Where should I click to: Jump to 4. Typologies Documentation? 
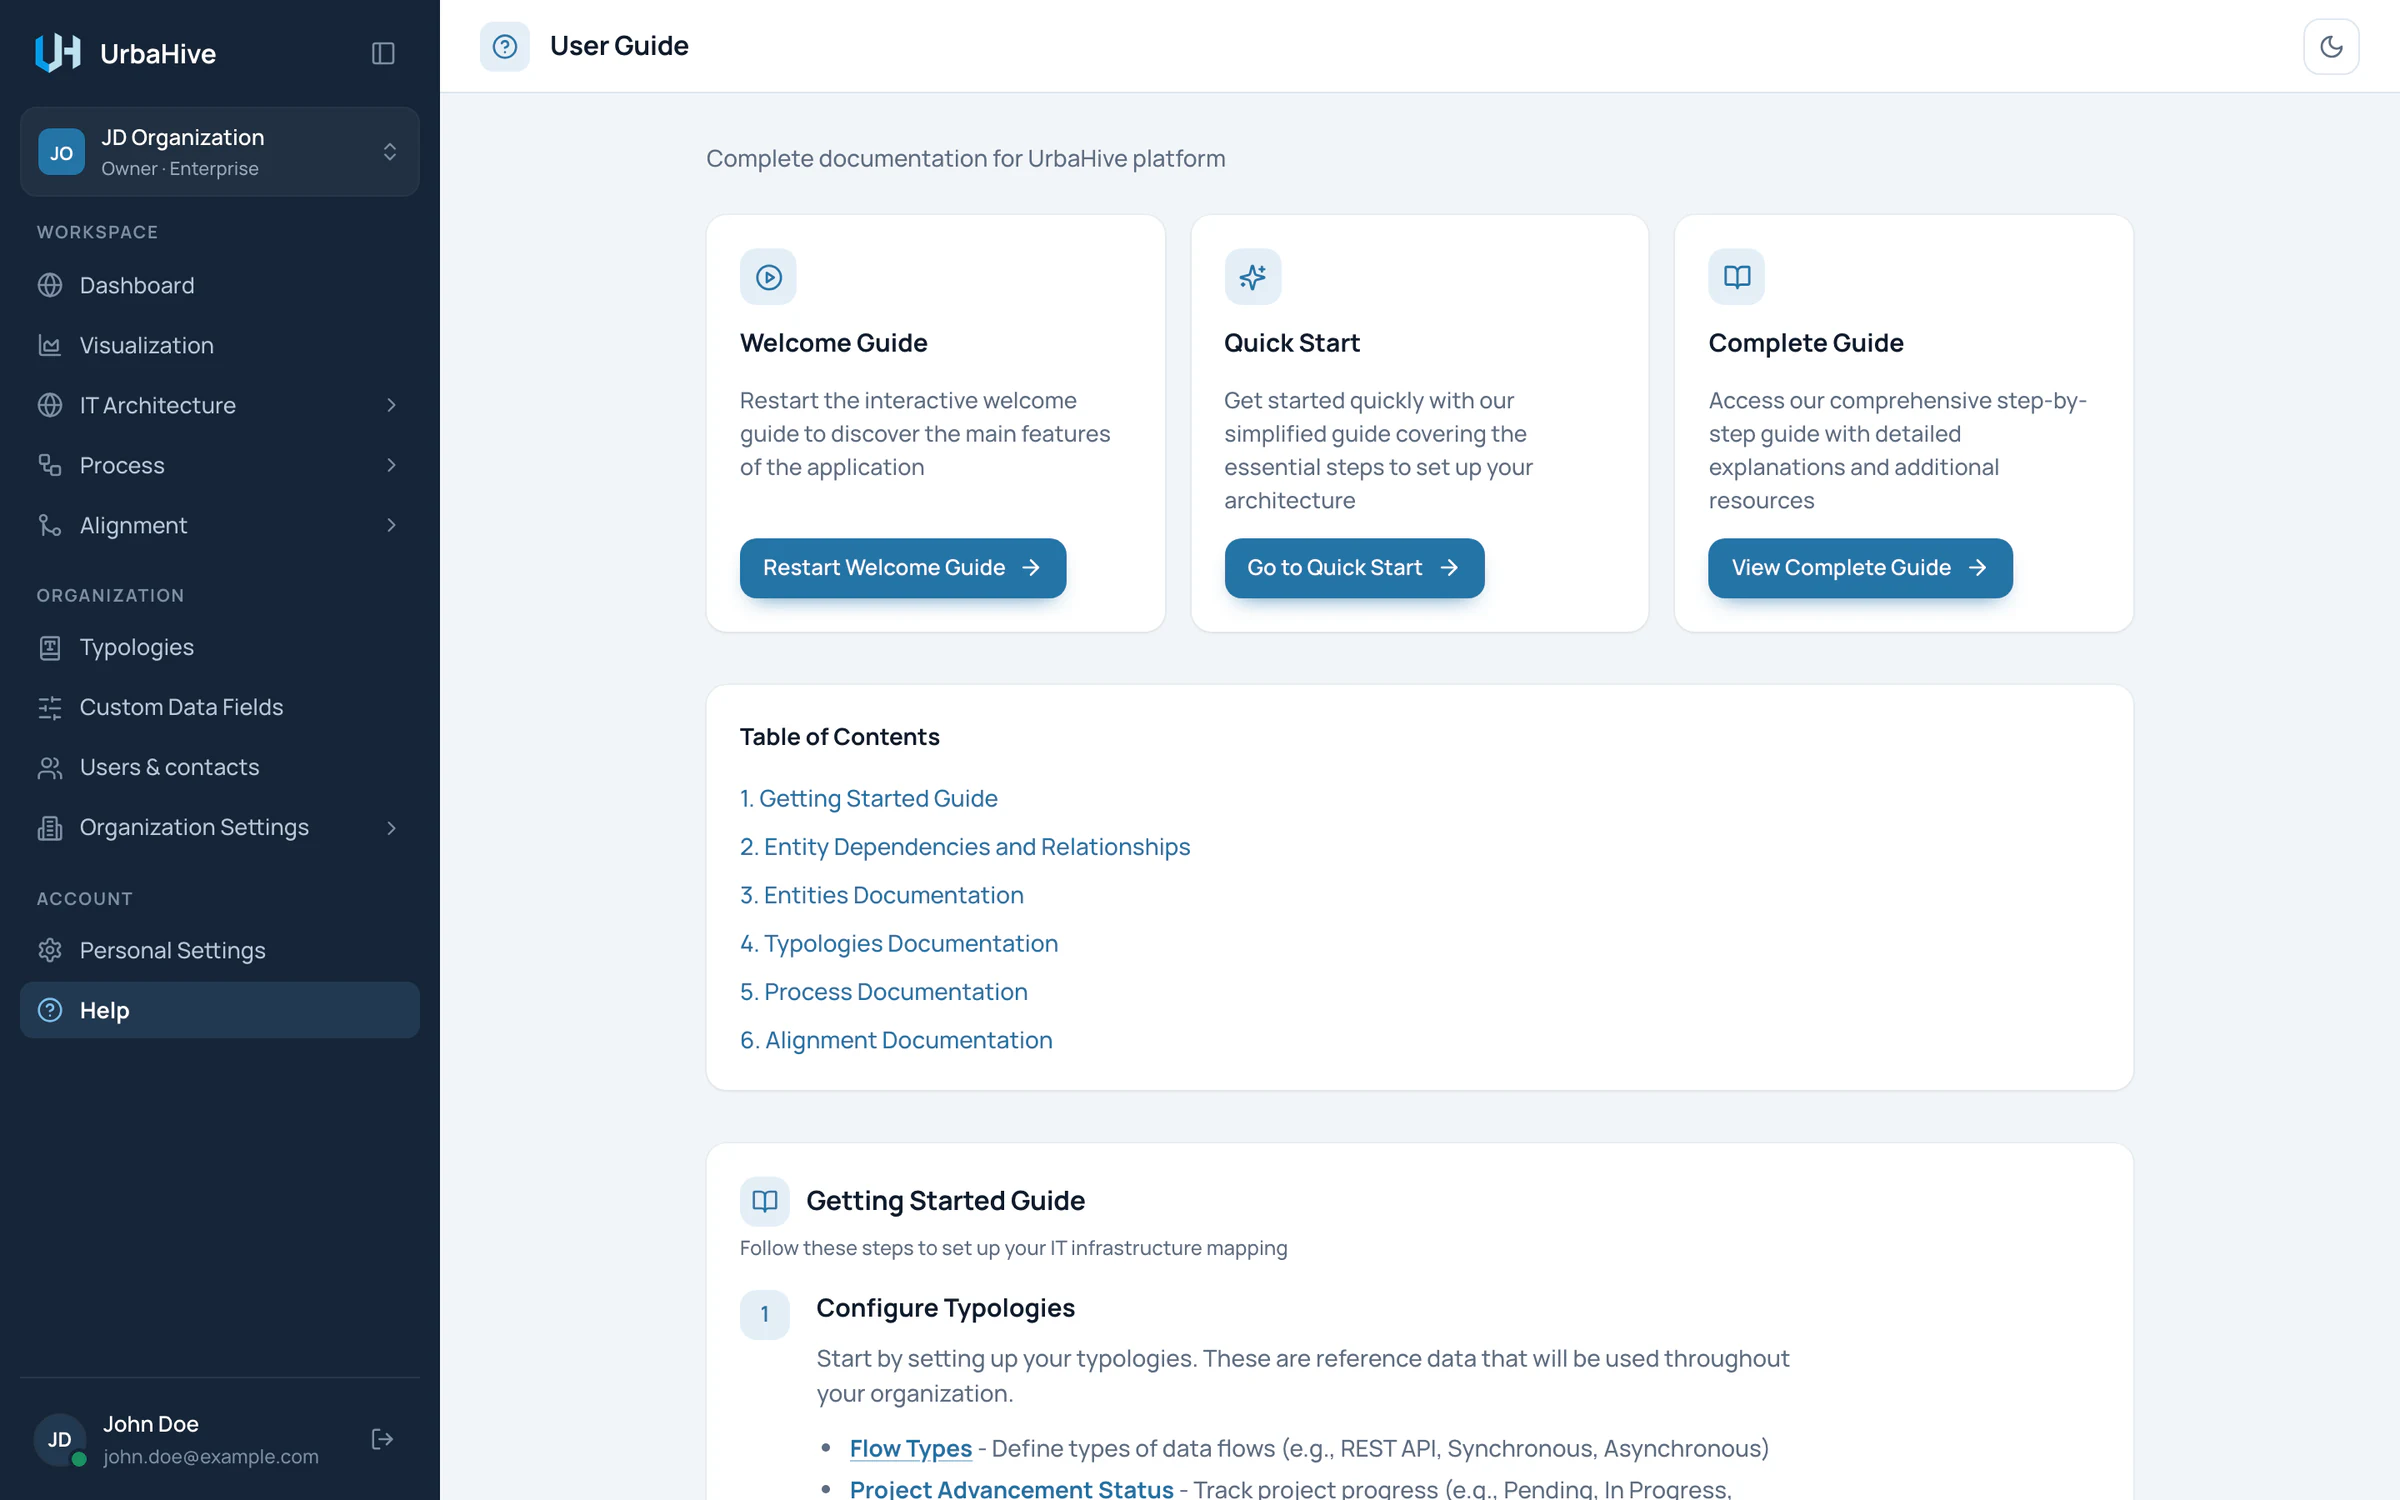[898, 943]
